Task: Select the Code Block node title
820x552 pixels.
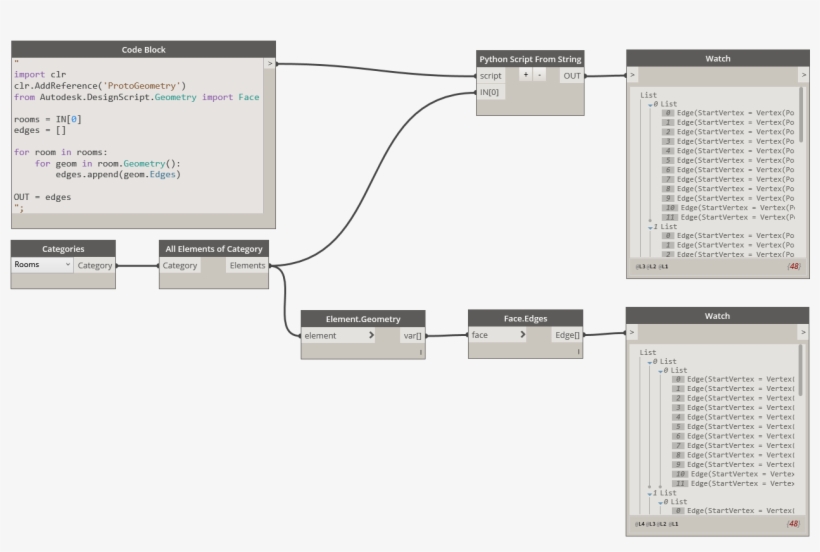Action: pos(143,50)
